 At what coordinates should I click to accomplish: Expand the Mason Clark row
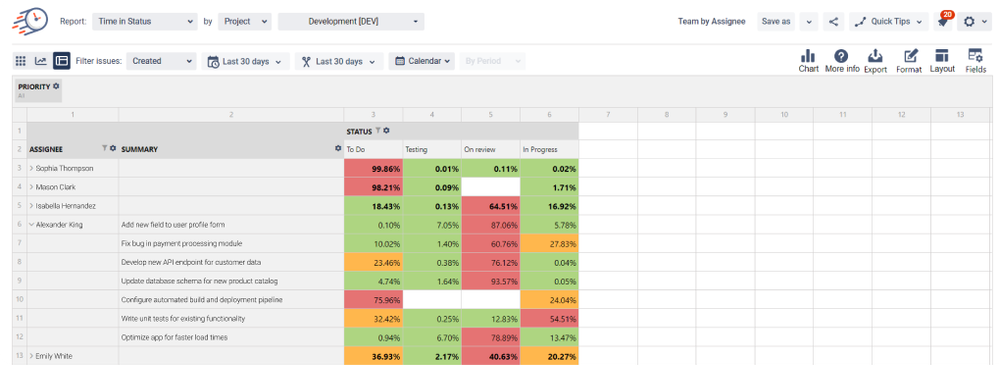pos(31,187)
